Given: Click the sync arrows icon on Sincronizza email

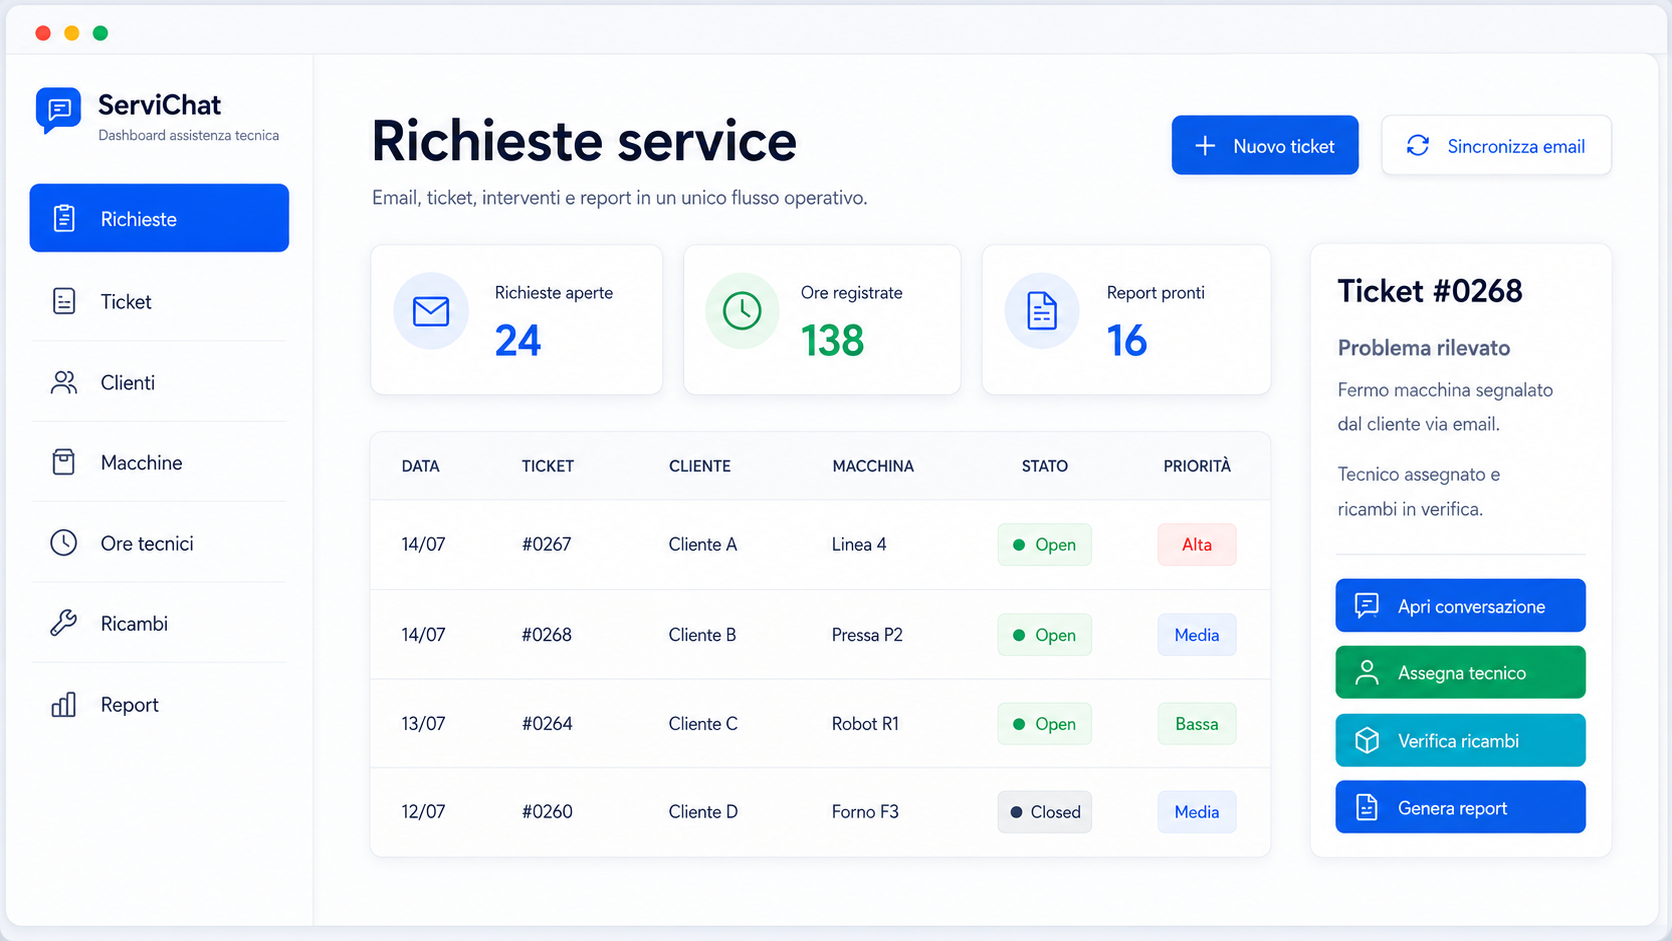Looking at the screenshot, I should pyautogui.click(x=1418, y=146).
